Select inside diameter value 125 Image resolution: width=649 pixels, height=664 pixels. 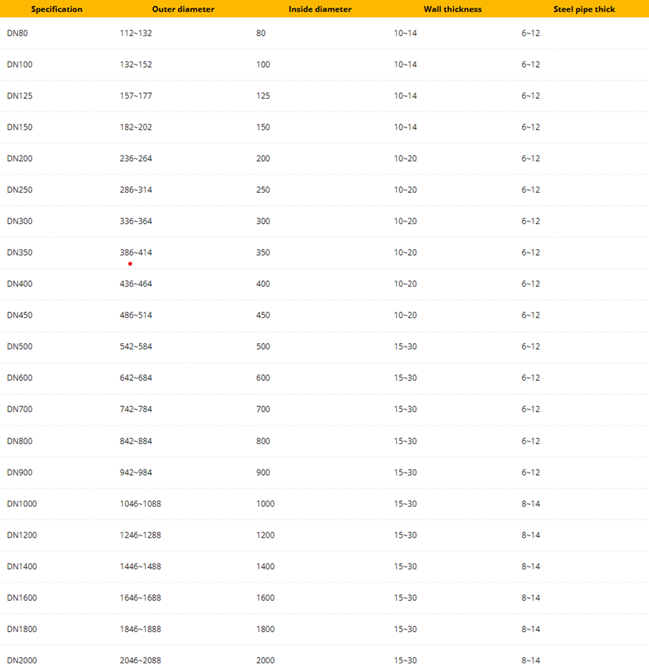tap(263, 96)
